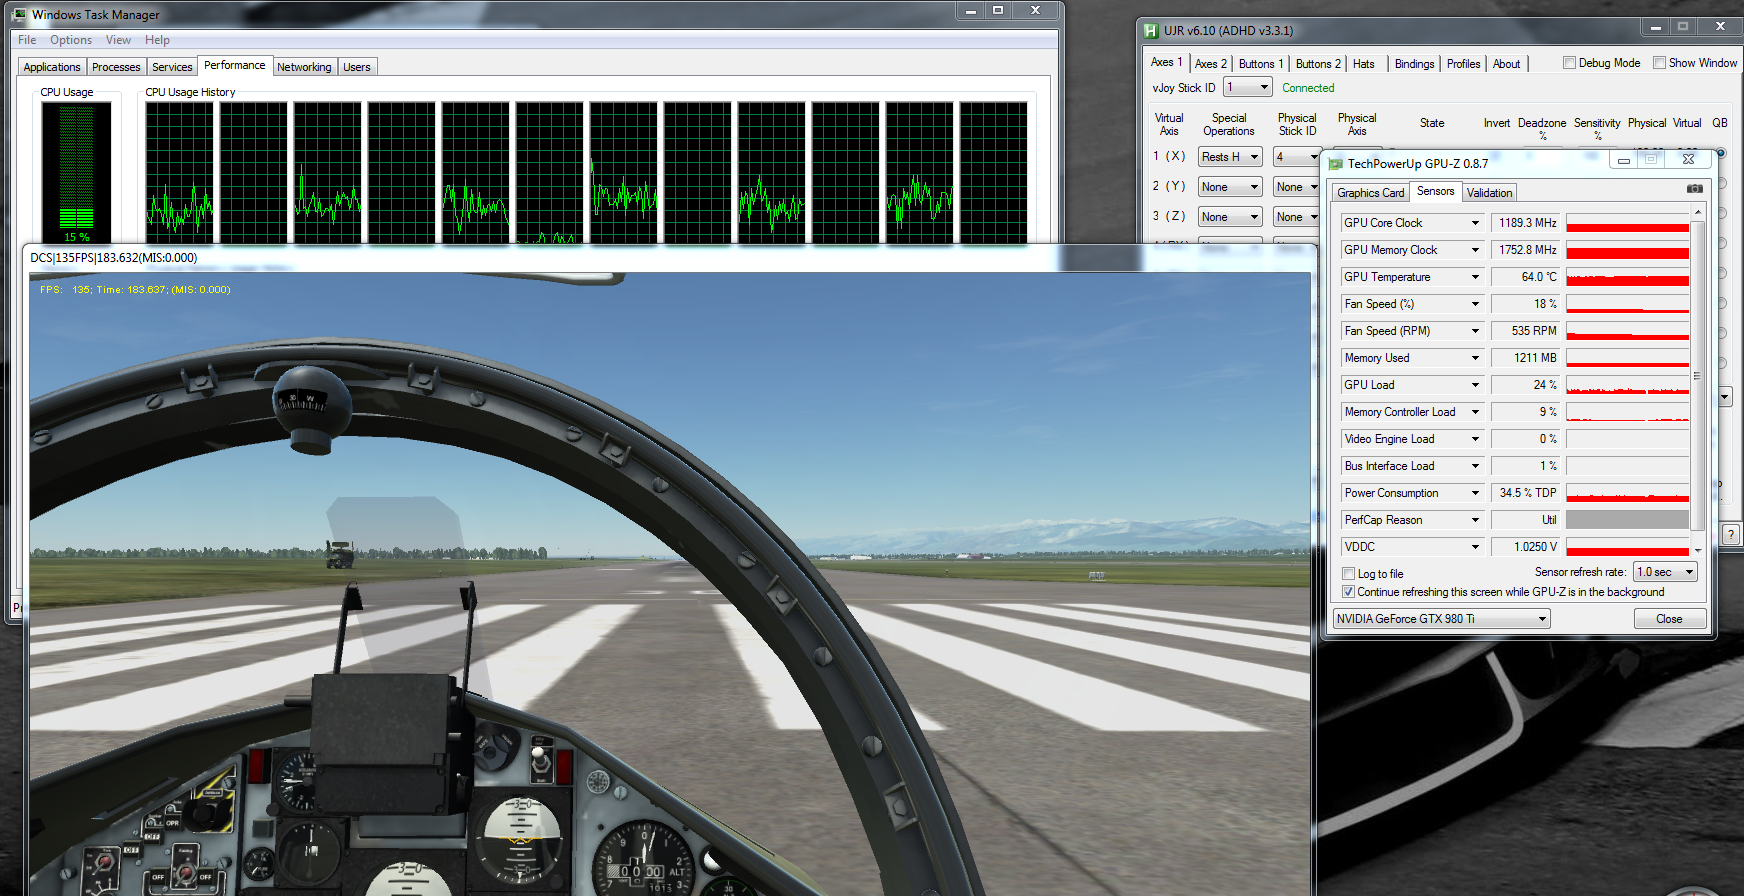Image resolution: width=1744 pixels, height=896 pixels.
Task: Open Physical Stick ID dropdown for axis 2 (Y)
Action: coord(1296,187)
